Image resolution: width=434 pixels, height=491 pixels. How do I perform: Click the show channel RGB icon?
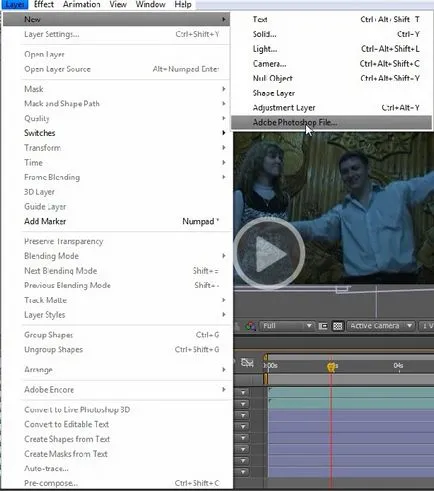point(250,326)
